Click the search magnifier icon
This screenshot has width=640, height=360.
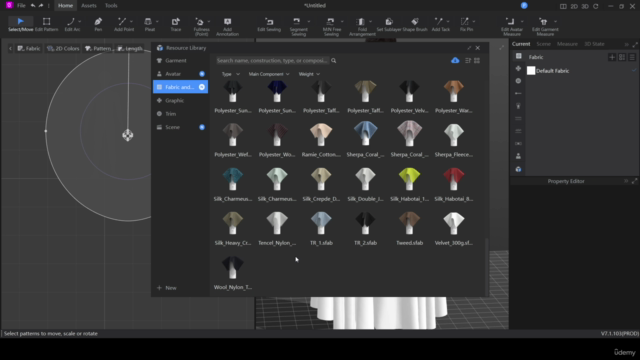(333, 60)
